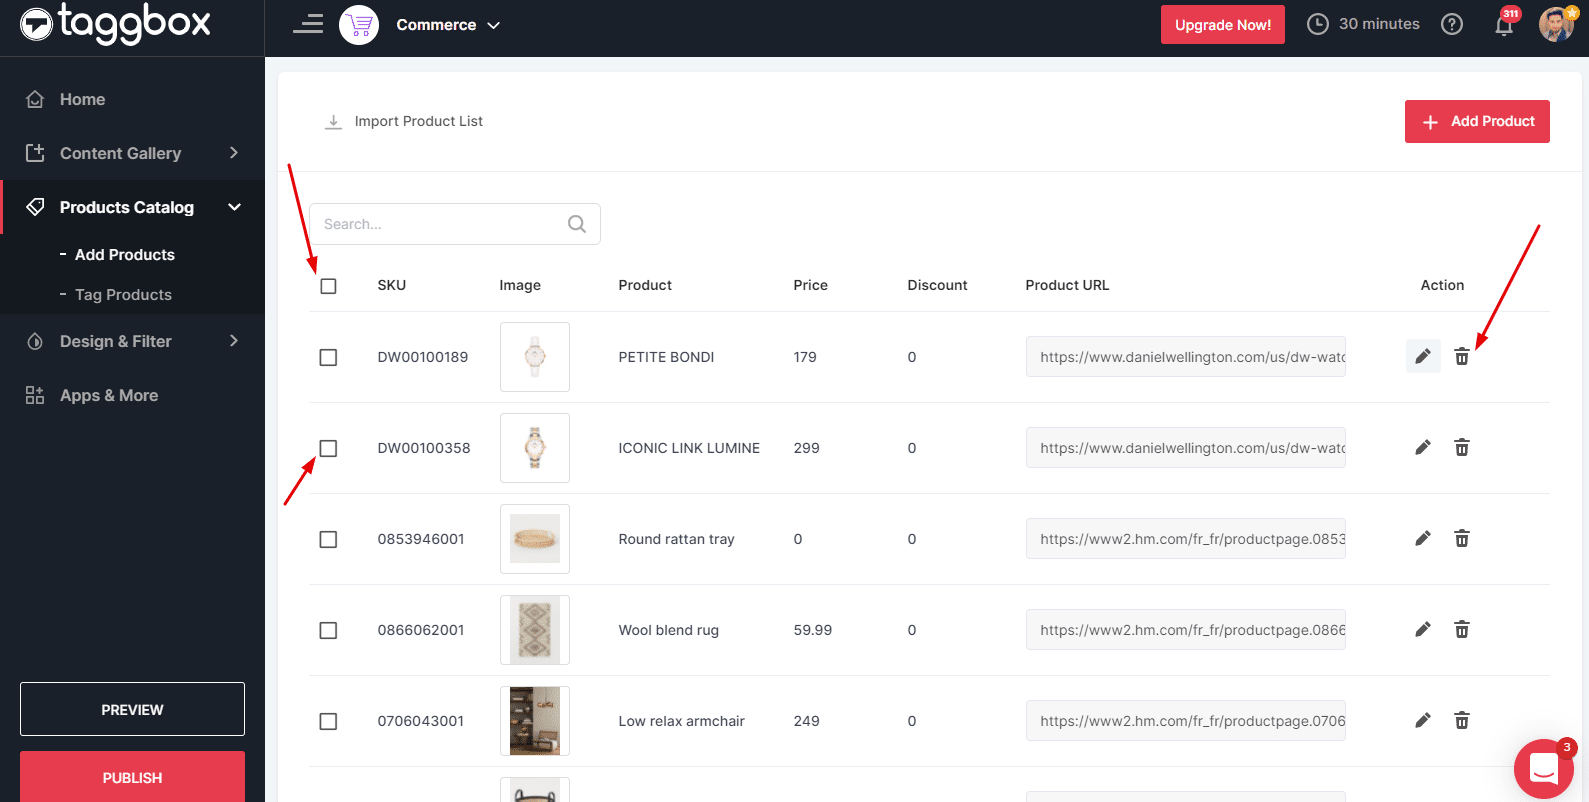Open the Home menu item
The image size is (1589, 802).
(x=82, y=99)
